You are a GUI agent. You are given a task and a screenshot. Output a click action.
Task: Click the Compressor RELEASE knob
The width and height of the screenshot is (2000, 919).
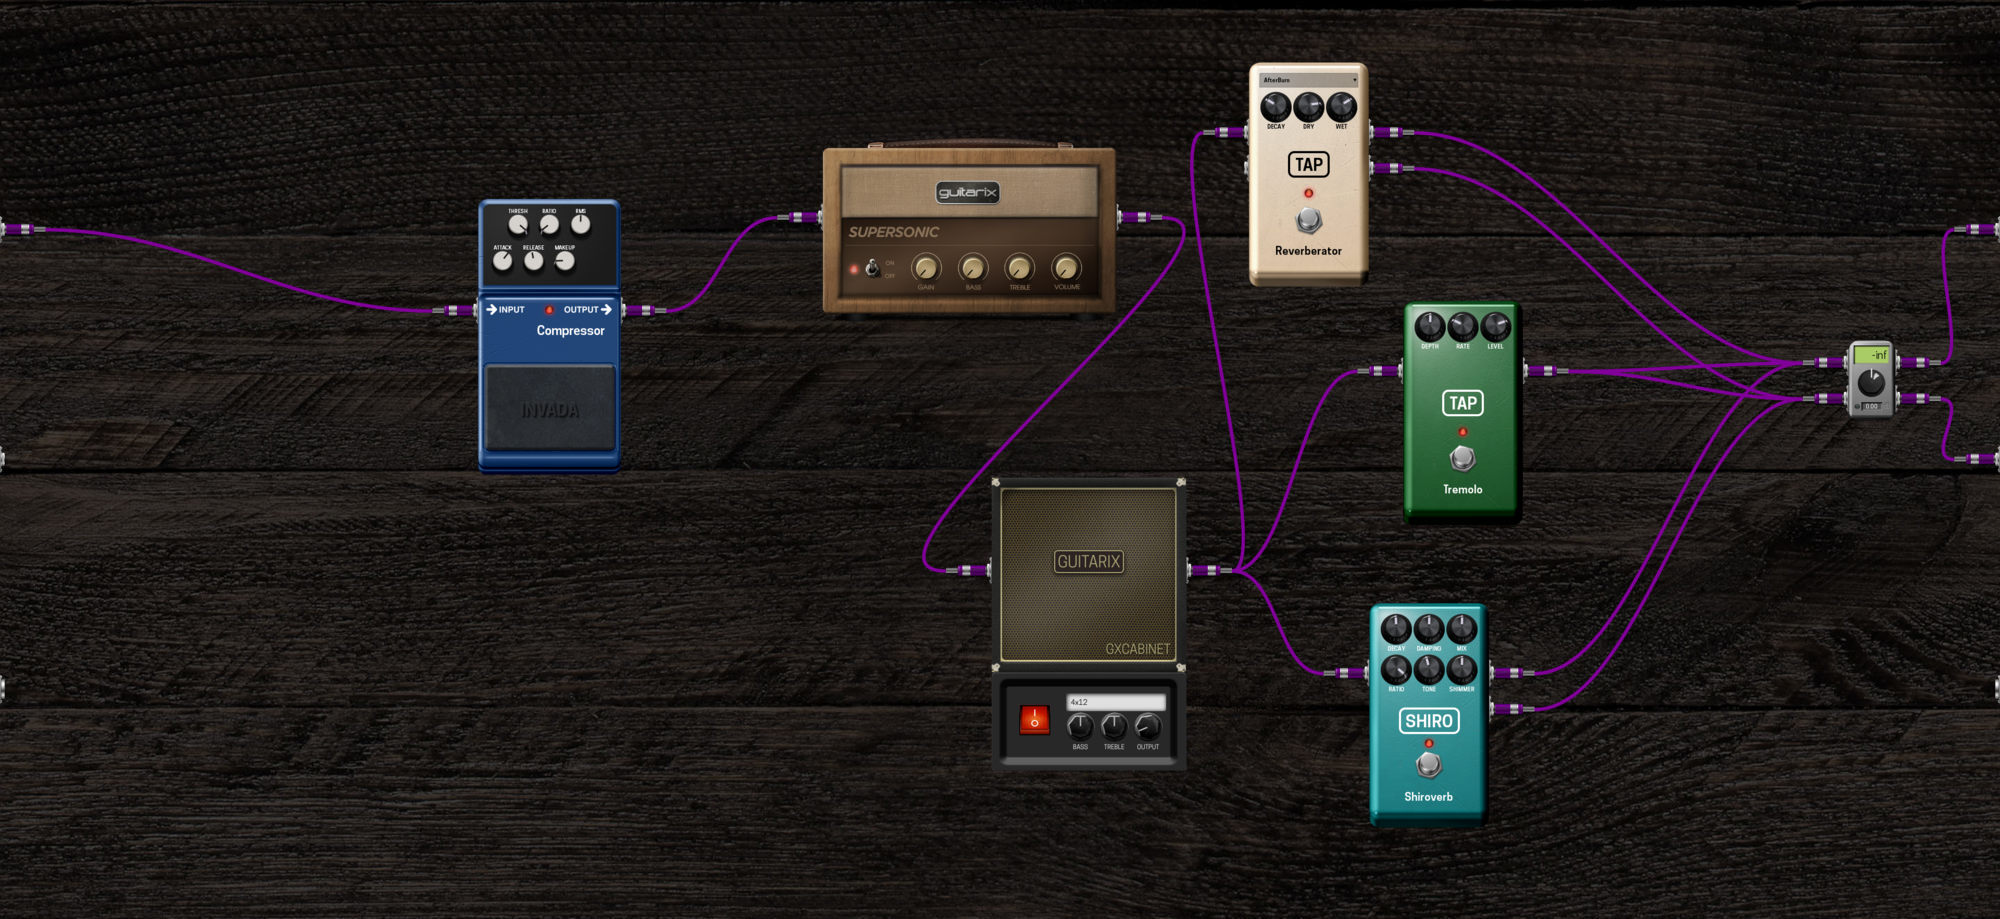point(534,261)
